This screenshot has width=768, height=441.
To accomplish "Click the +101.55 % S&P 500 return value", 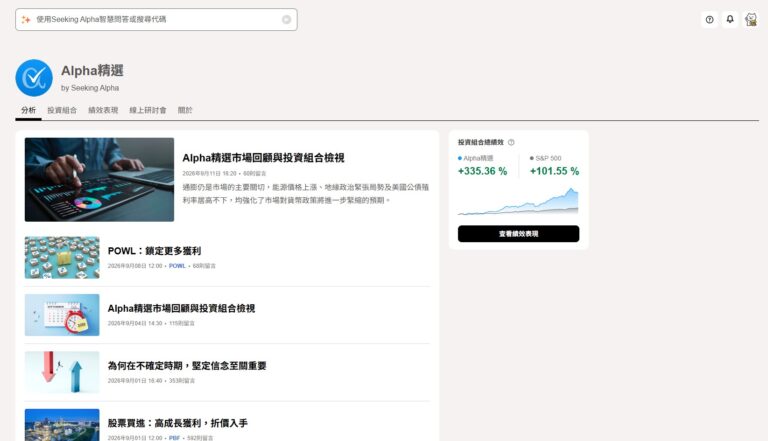I will [x=554, y=171].
